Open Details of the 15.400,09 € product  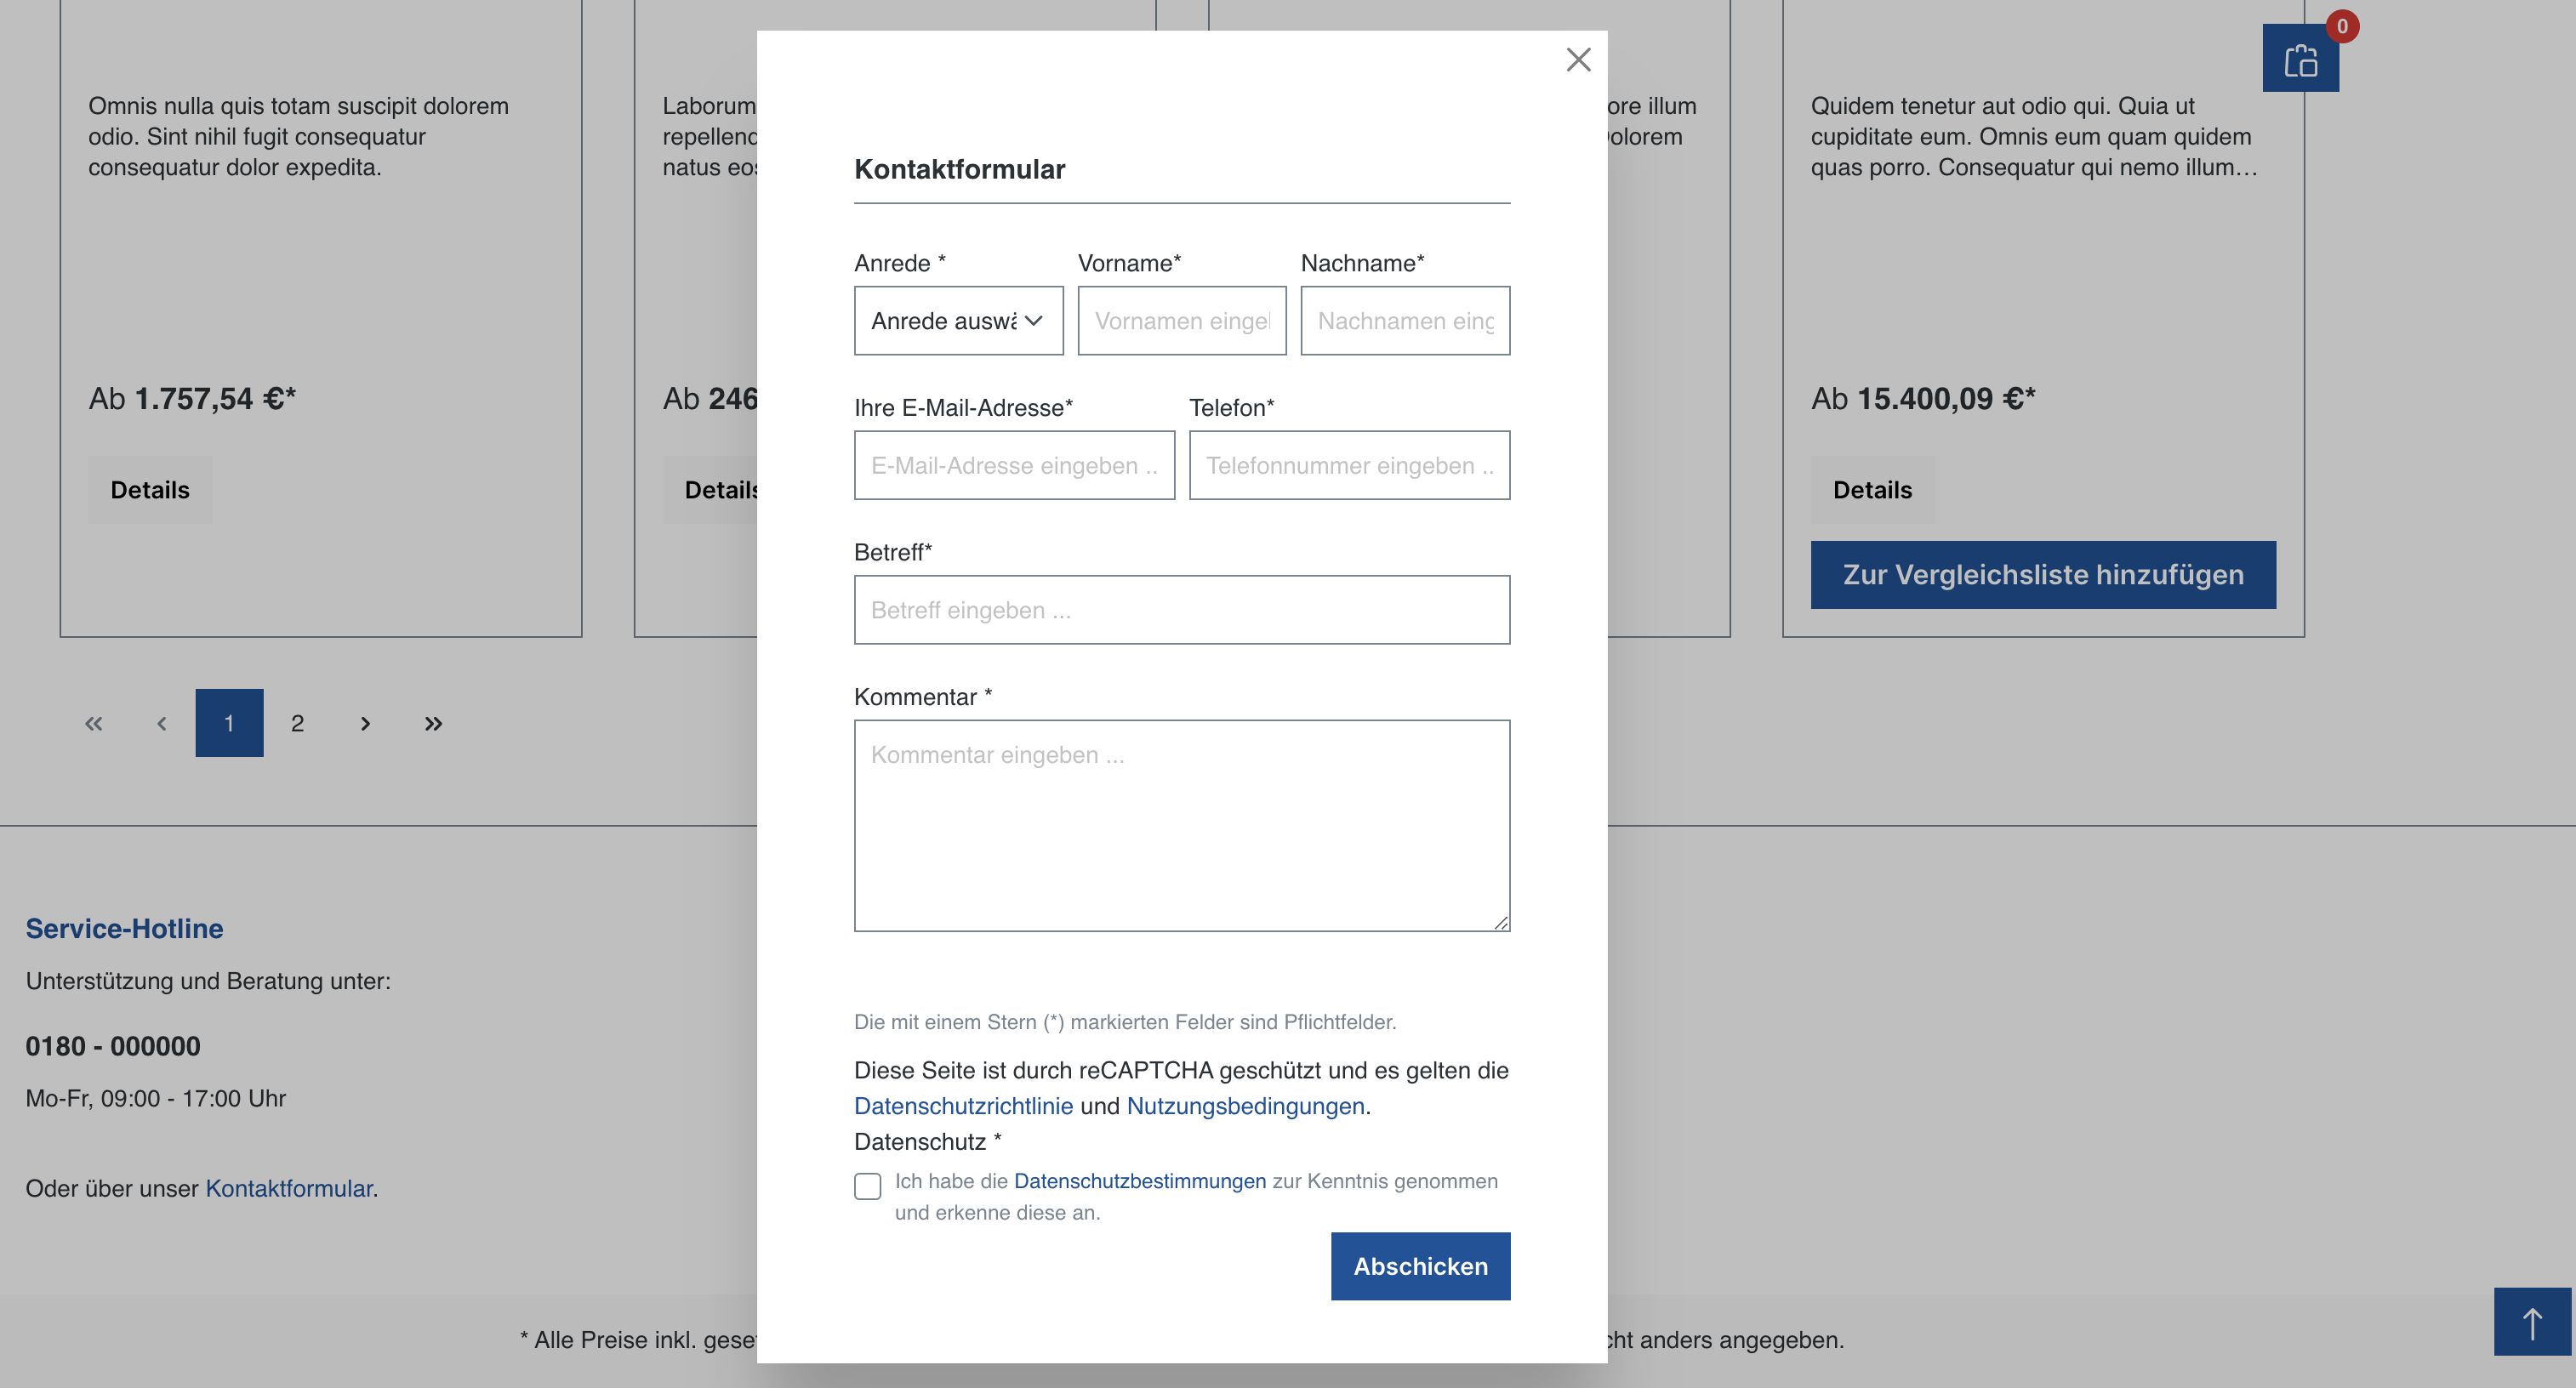coord(1871,489)
